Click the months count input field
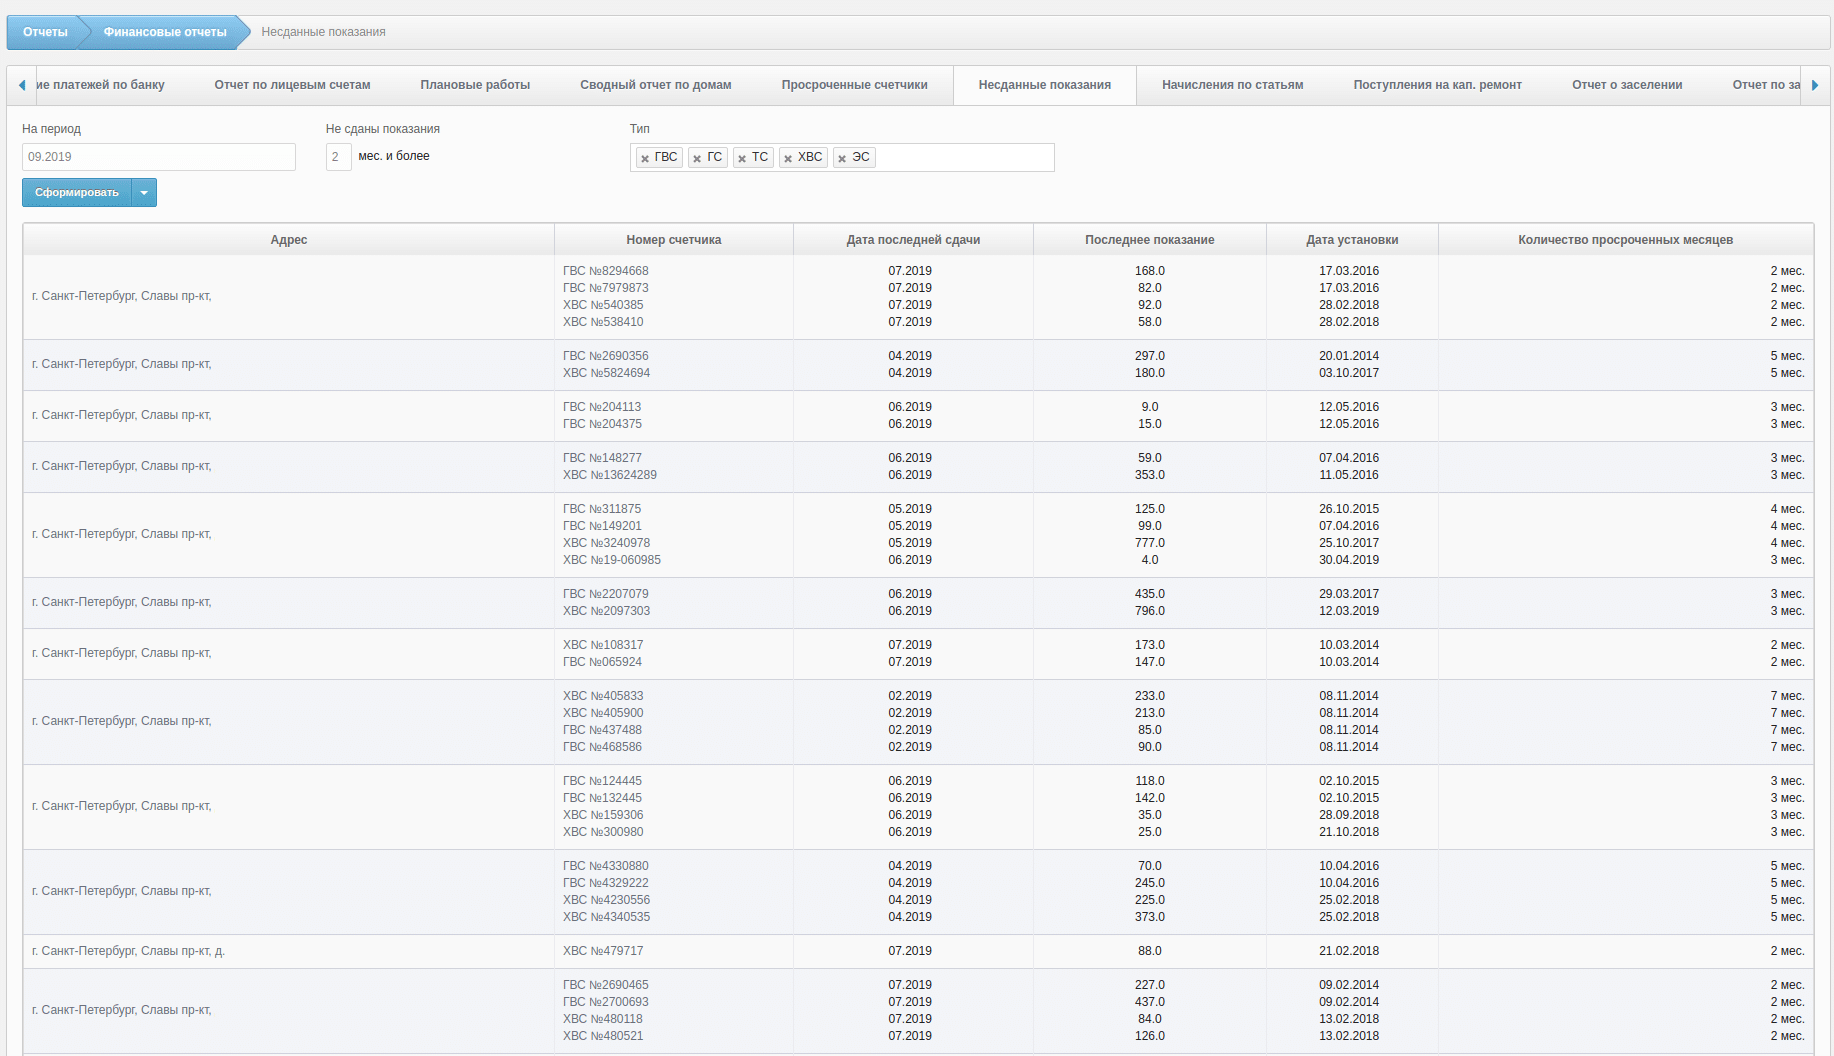 tap(338, 157)
